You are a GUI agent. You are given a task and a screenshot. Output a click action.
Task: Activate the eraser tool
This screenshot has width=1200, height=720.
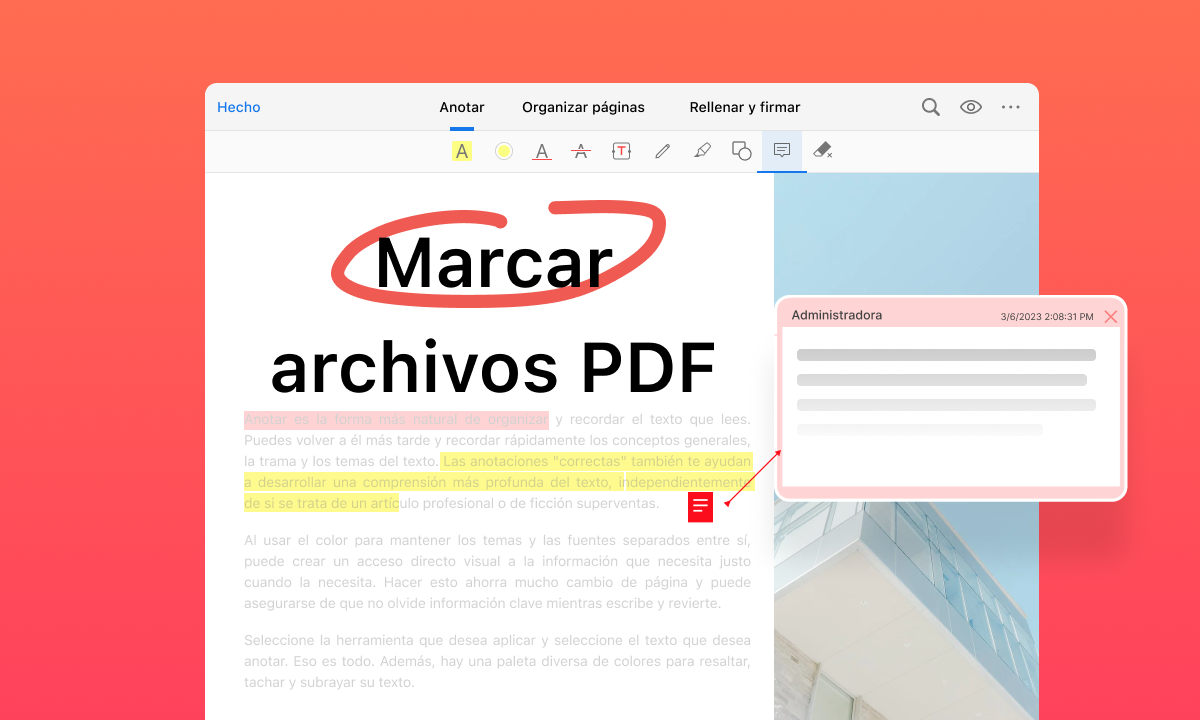(822, 150)
